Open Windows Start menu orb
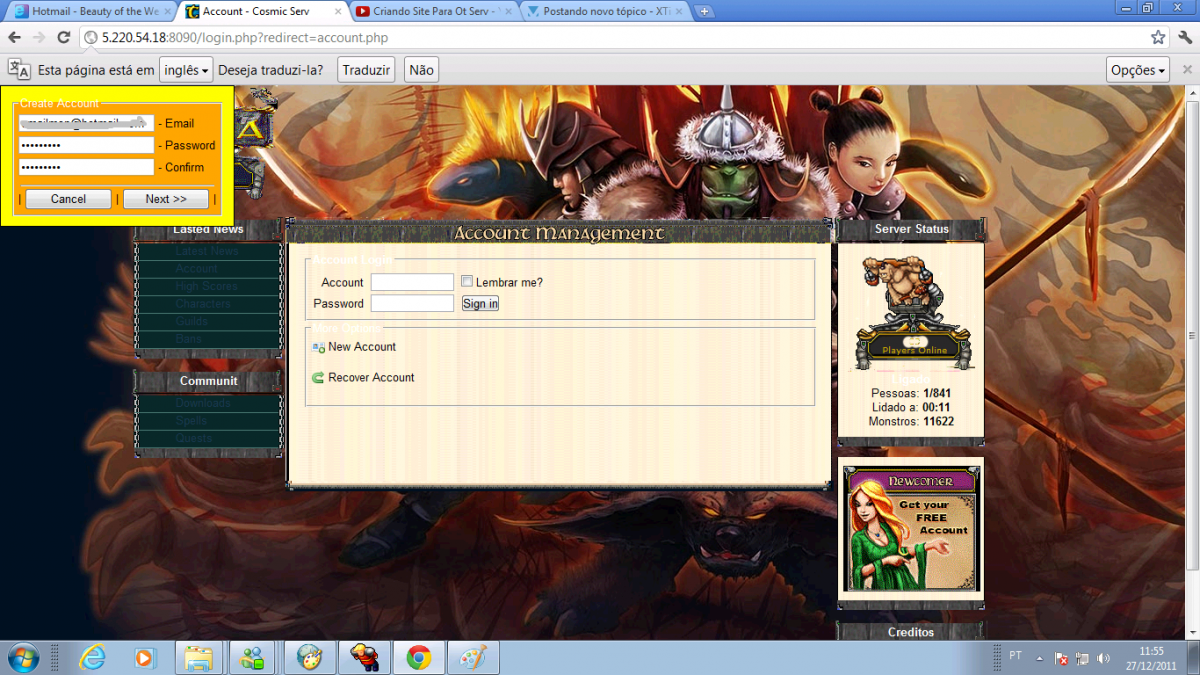 pos(23,657)
